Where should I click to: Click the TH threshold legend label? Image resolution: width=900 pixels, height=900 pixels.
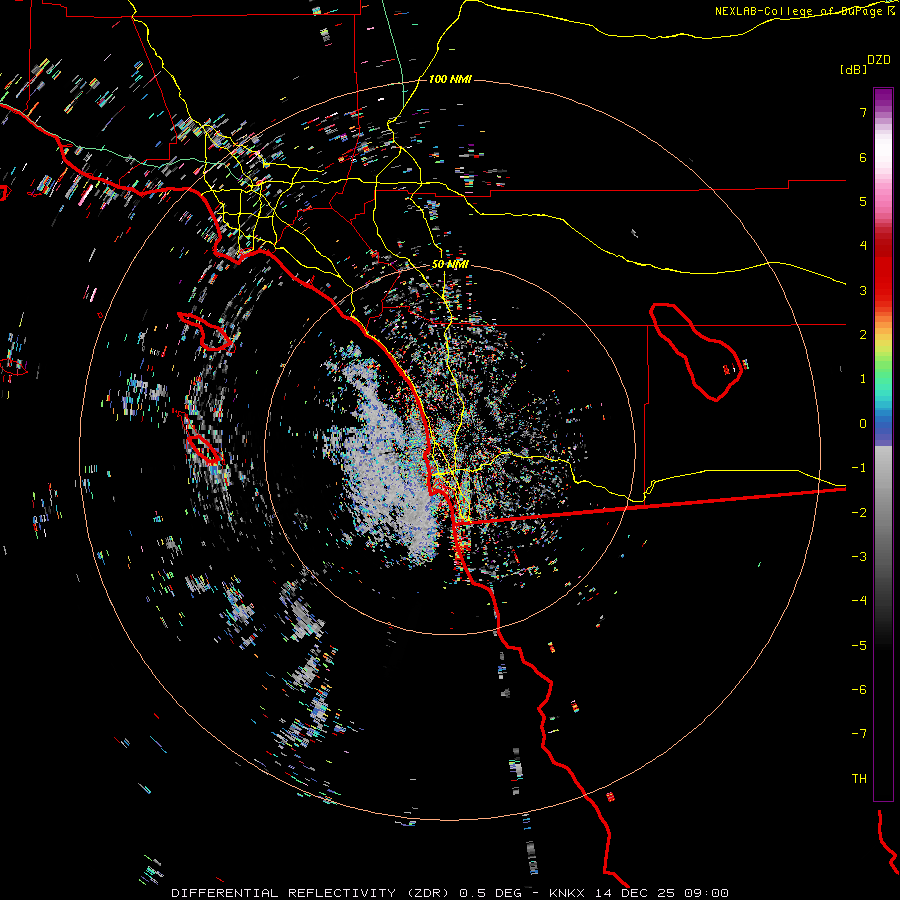point(859,779)
